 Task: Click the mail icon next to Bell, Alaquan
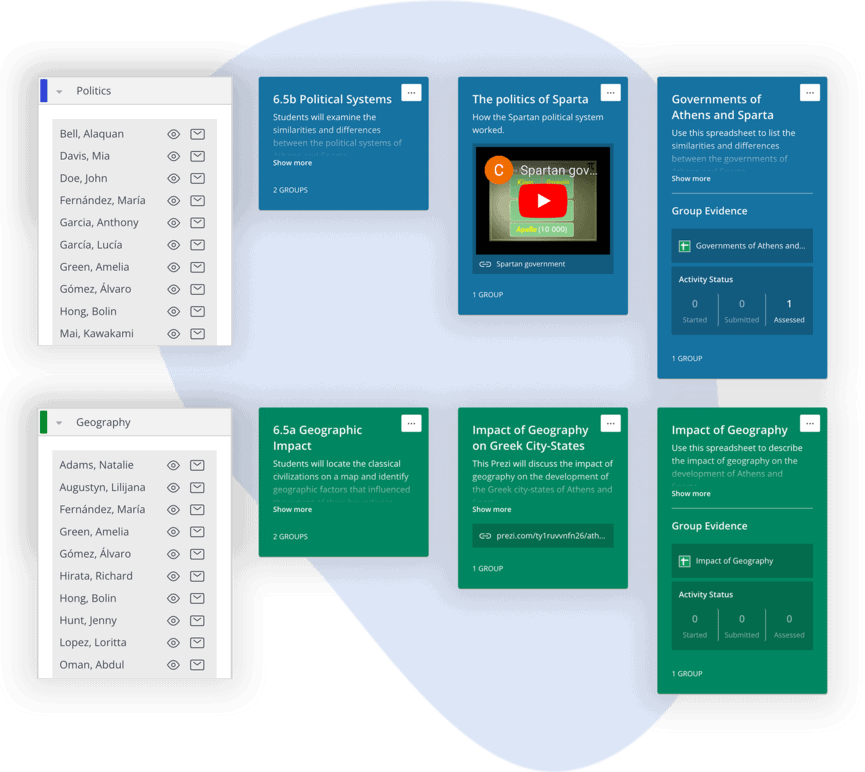197,134
